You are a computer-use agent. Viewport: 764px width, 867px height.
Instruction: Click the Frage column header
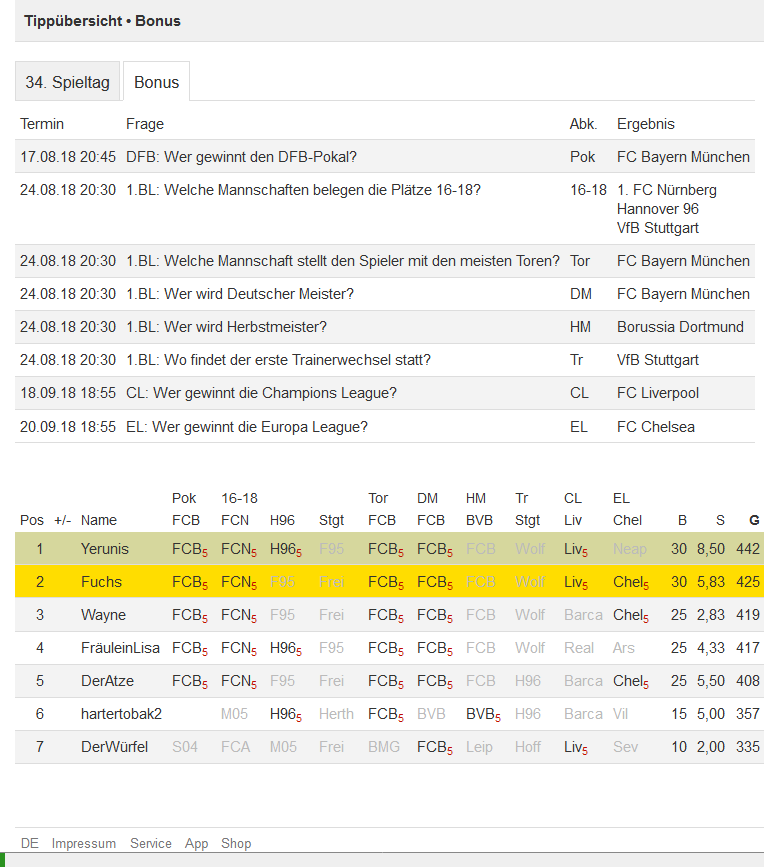pos(145,124)
